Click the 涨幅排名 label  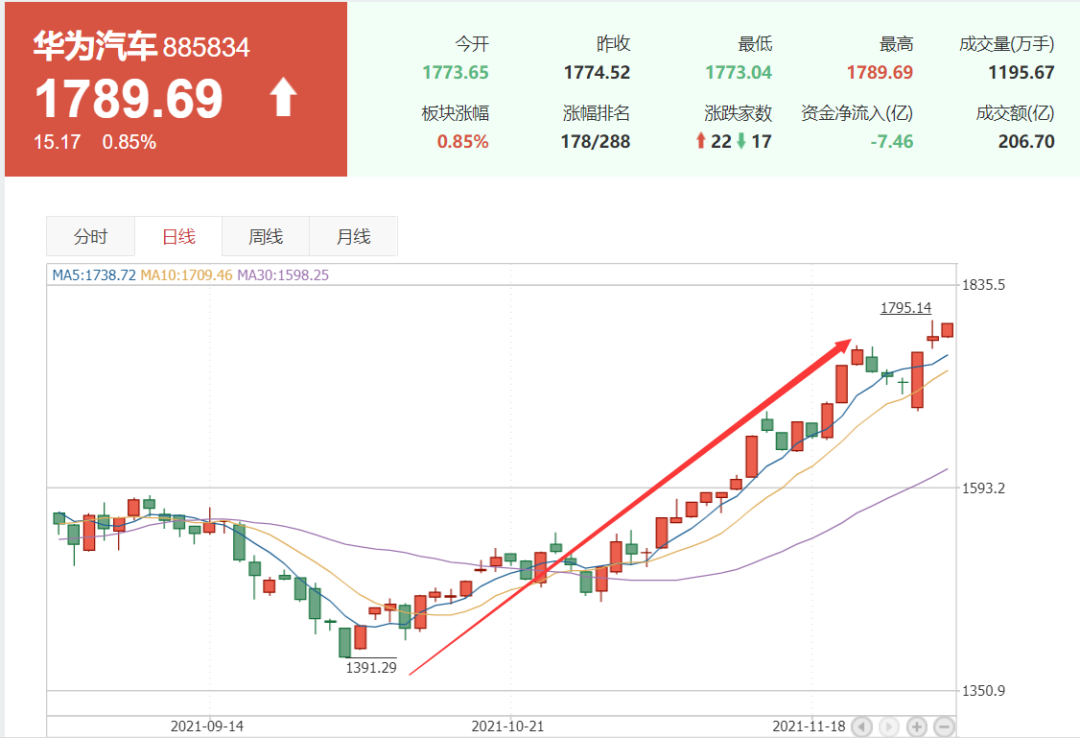coord(596,113)
